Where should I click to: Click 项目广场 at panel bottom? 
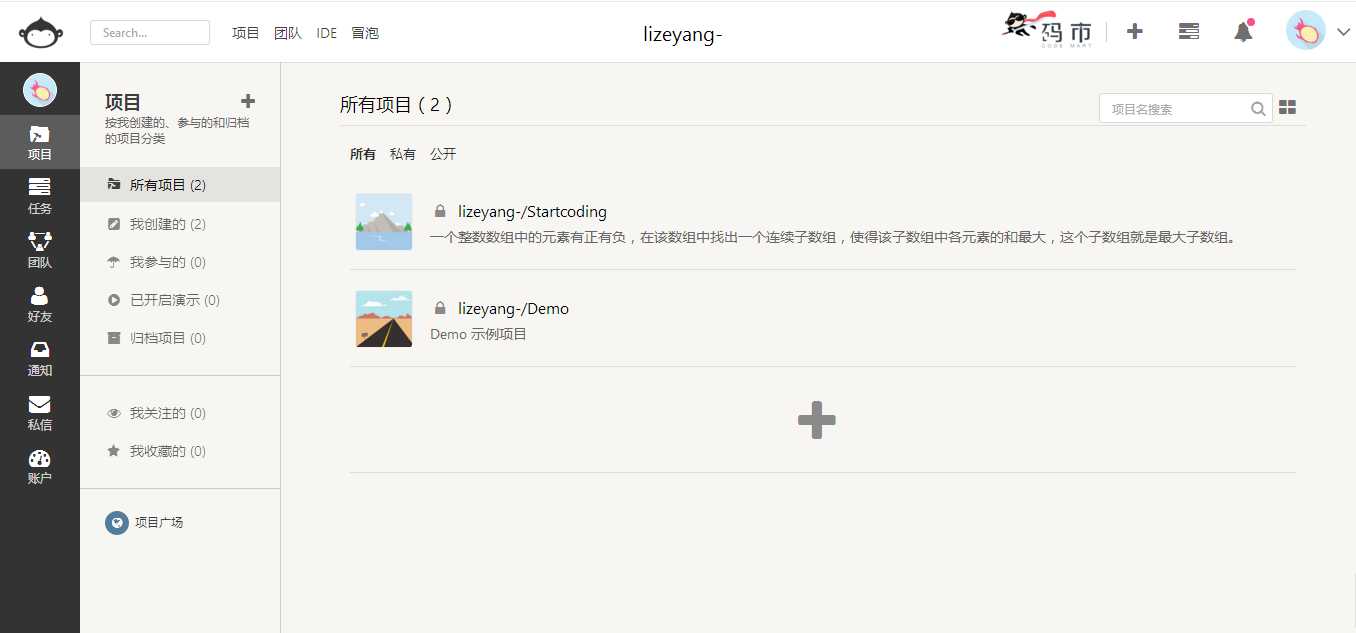tap(158, 522)
